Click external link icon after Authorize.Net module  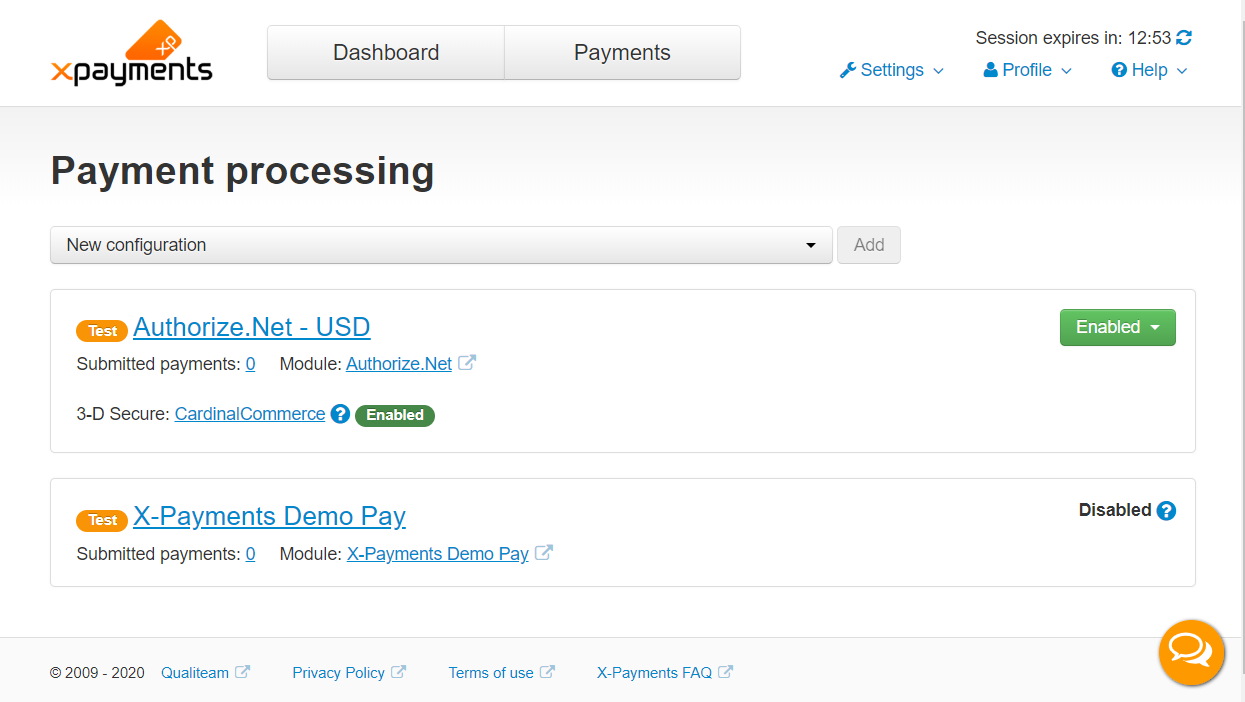467,363
